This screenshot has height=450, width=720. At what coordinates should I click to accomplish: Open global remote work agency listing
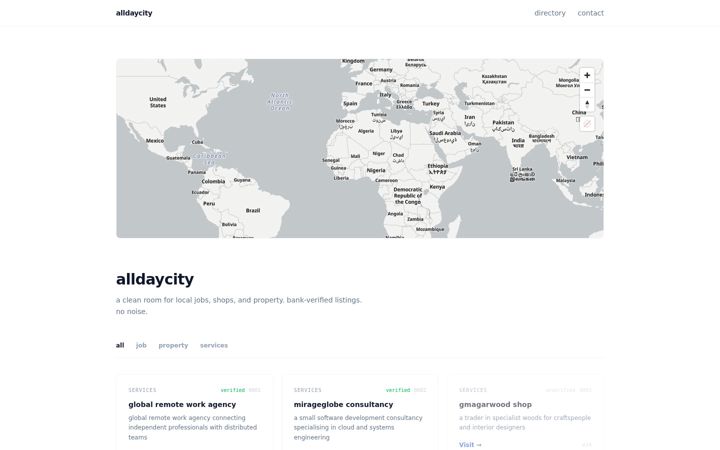[x=182, y=405]
